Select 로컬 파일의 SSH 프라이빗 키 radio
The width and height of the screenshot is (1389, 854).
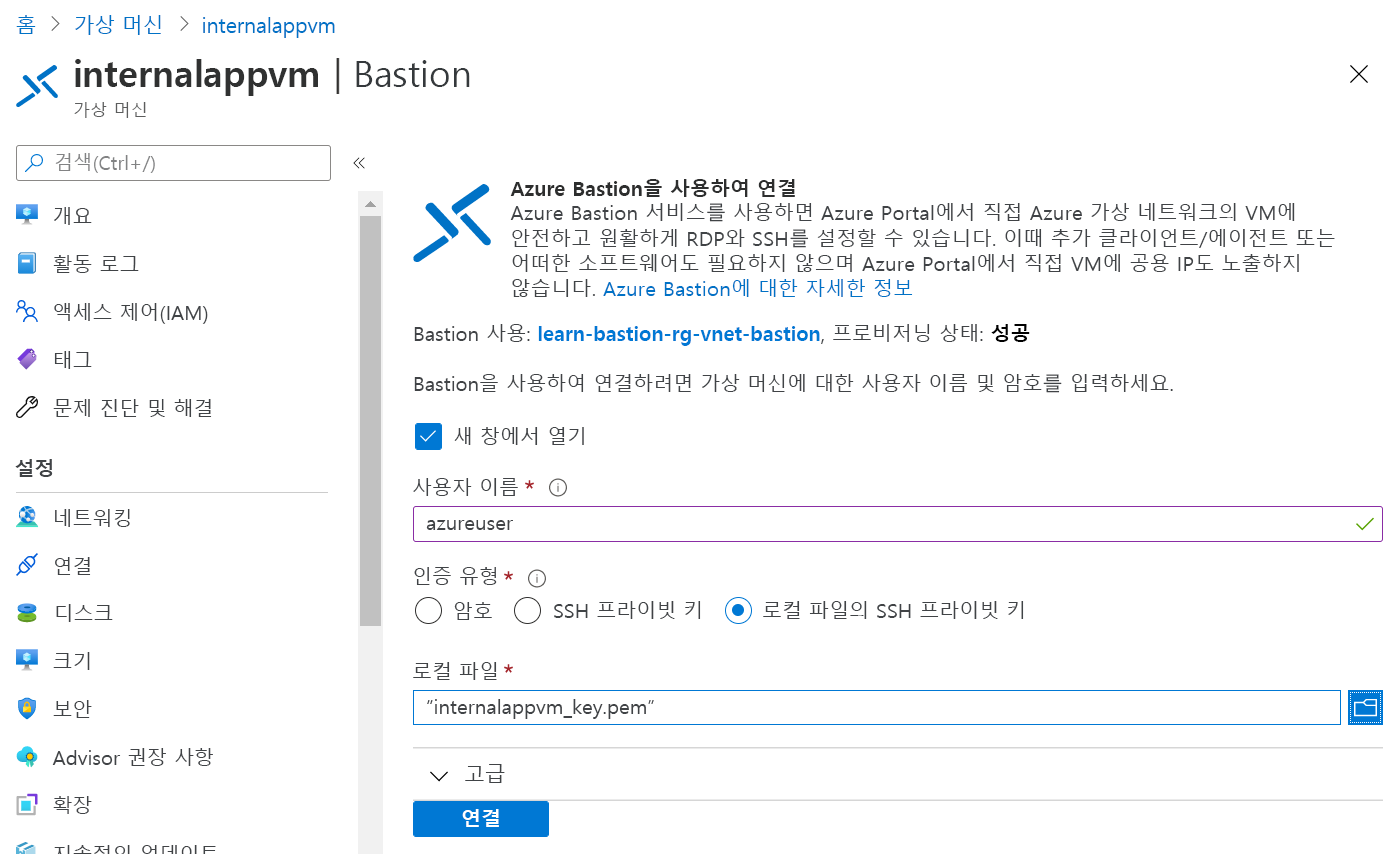738,610
